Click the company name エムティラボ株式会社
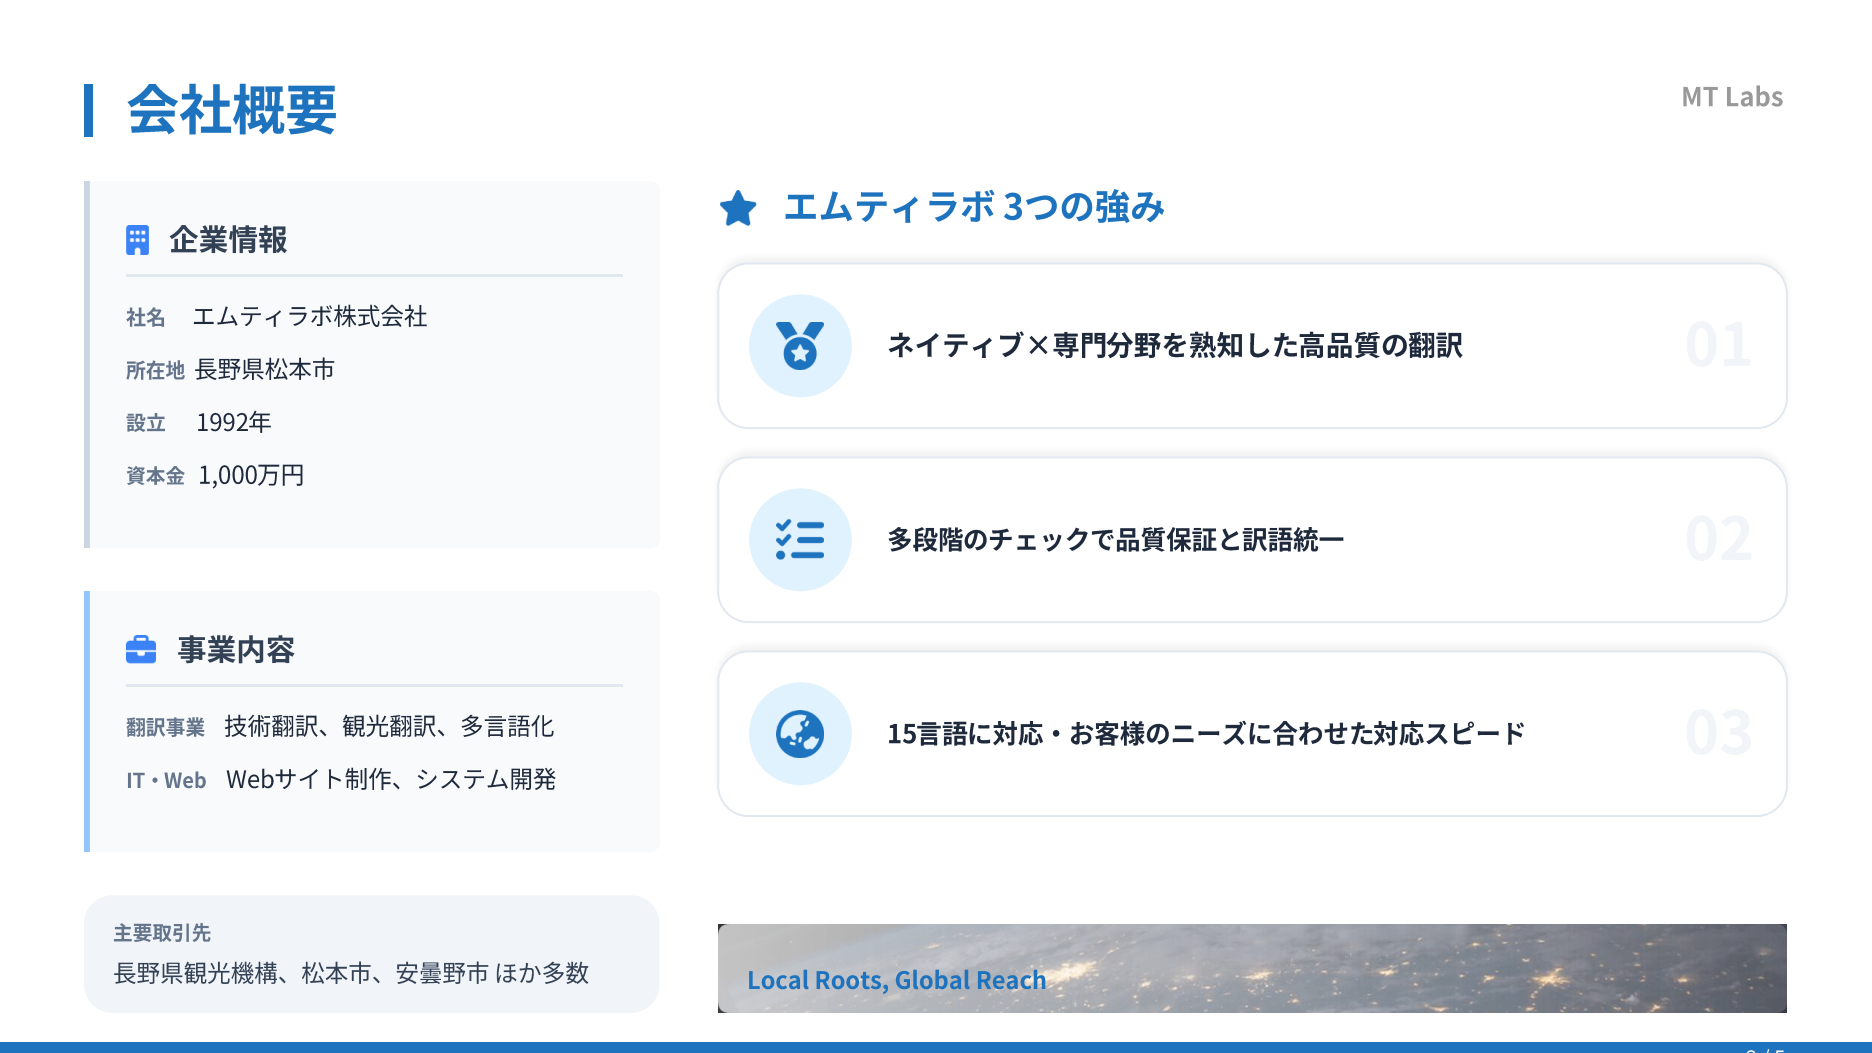This screenshot has width=1872, height=1053. coord(310,317)
